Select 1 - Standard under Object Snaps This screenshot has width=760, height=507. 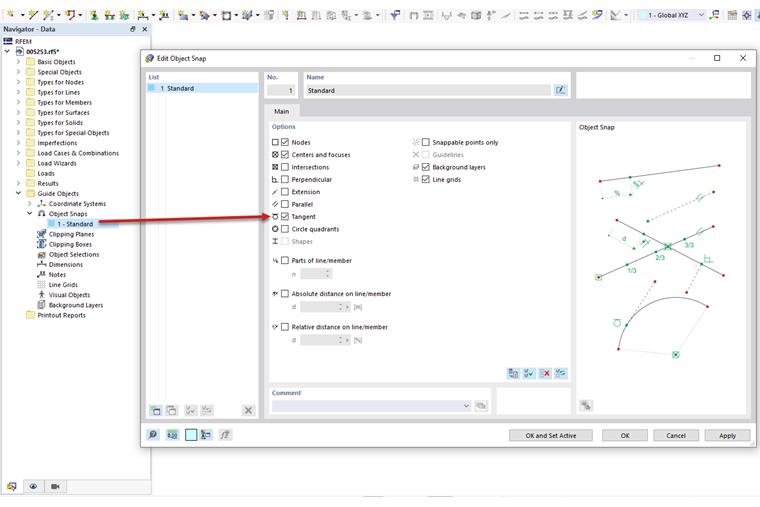click(x=75, y=224)
